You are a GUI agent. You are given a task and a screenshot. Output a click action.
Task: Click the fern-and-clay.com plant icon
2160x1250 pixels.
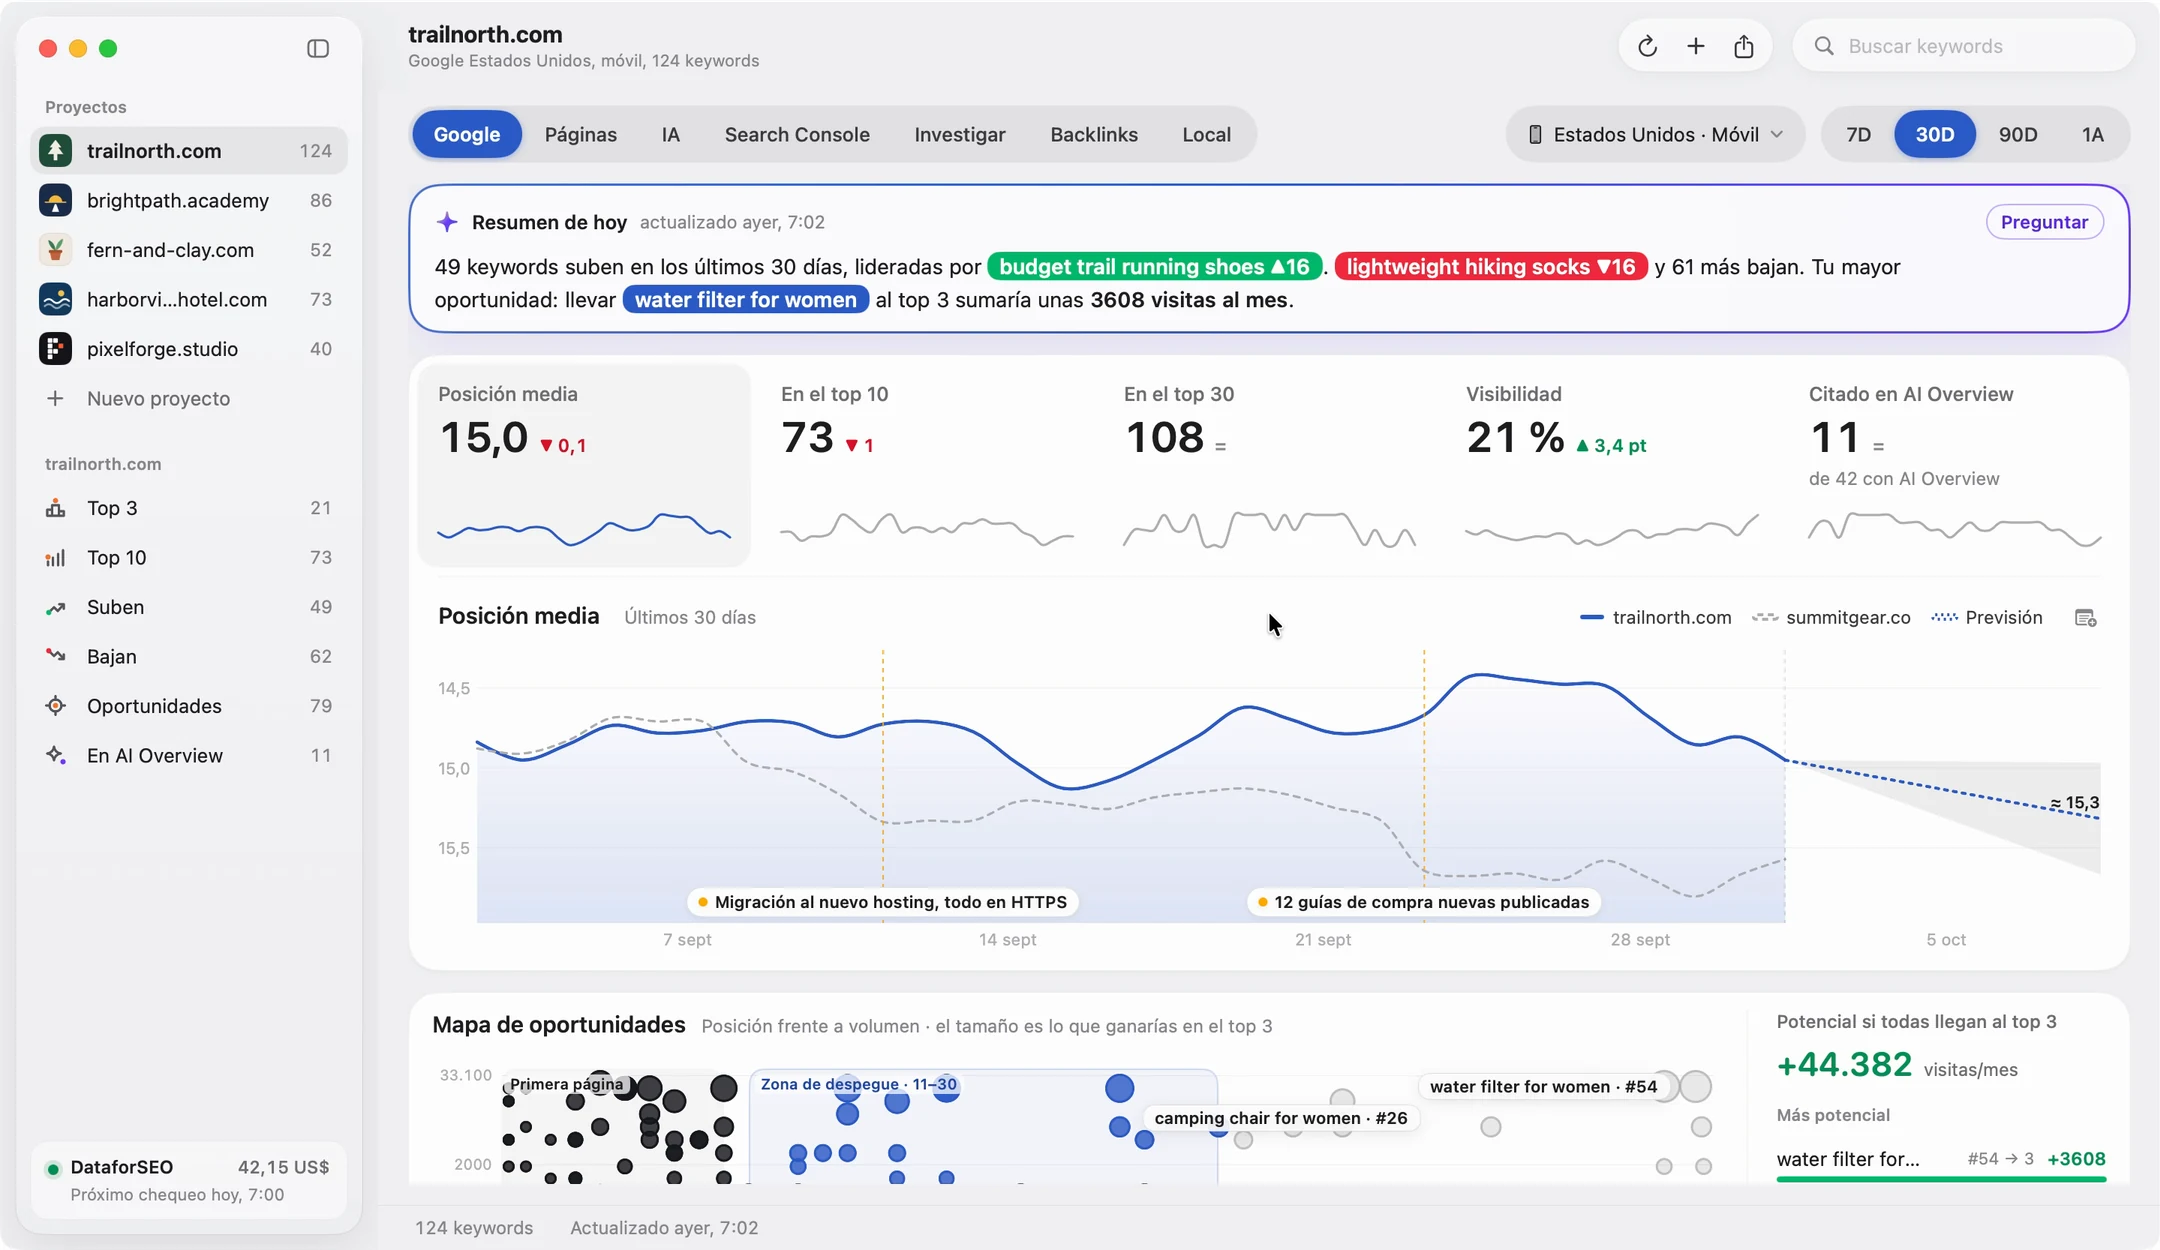click(x=55, y=249)
